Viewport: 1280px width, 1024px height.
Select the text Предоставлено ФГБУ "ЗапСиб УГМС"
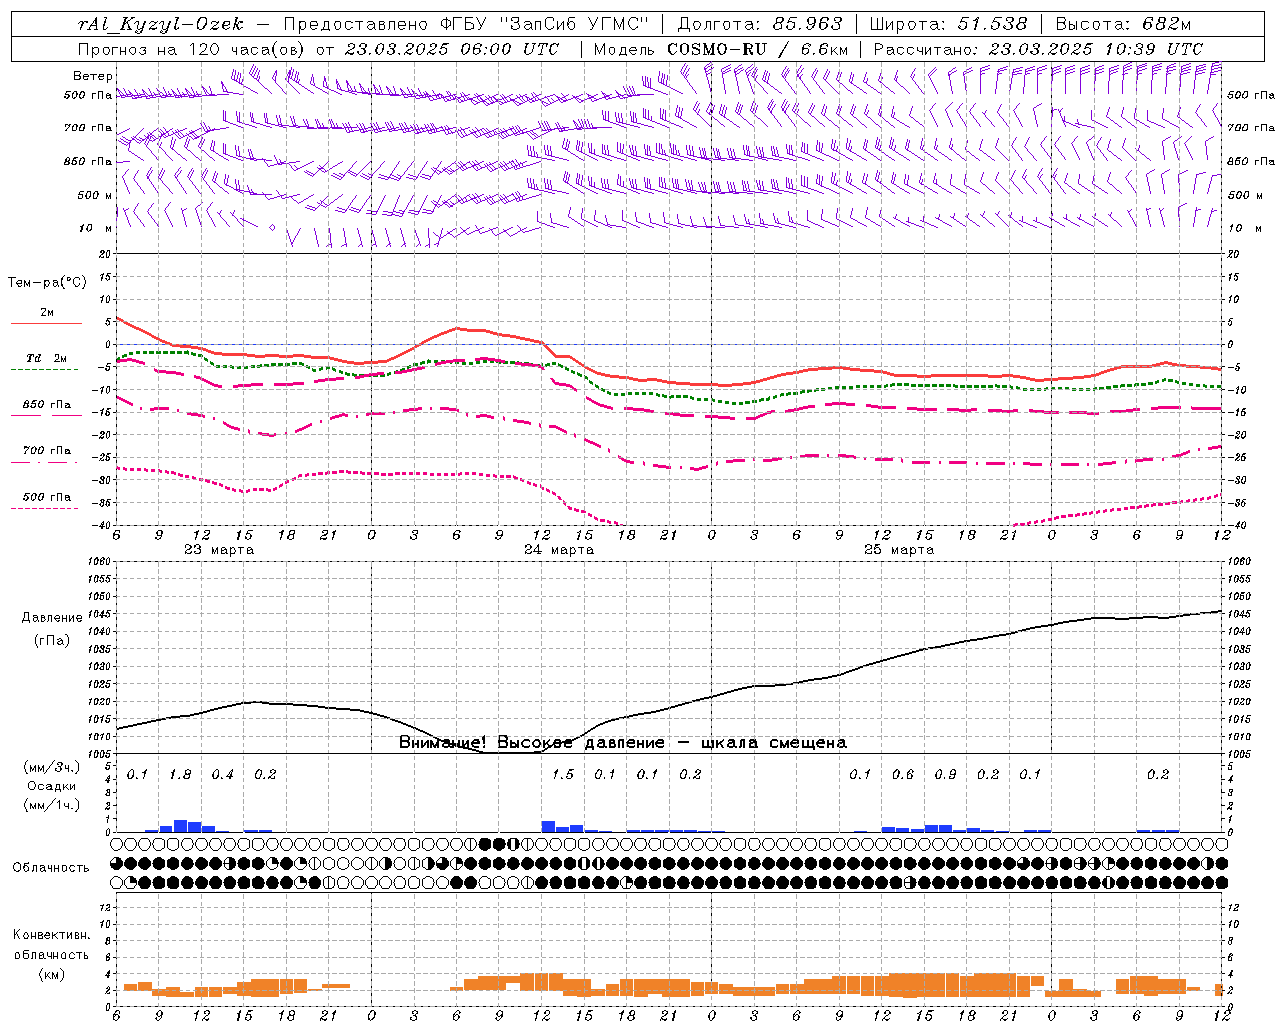(466, 24)
